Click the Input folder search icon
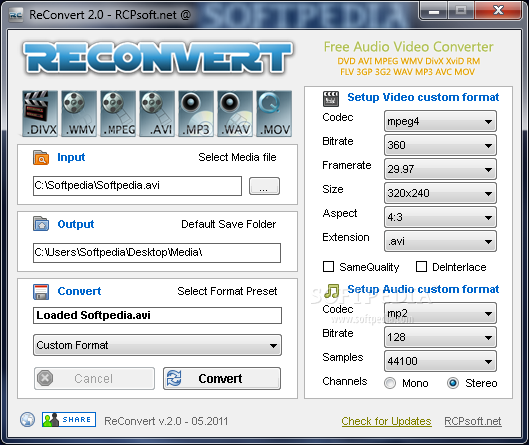 [x=41, y=158]
